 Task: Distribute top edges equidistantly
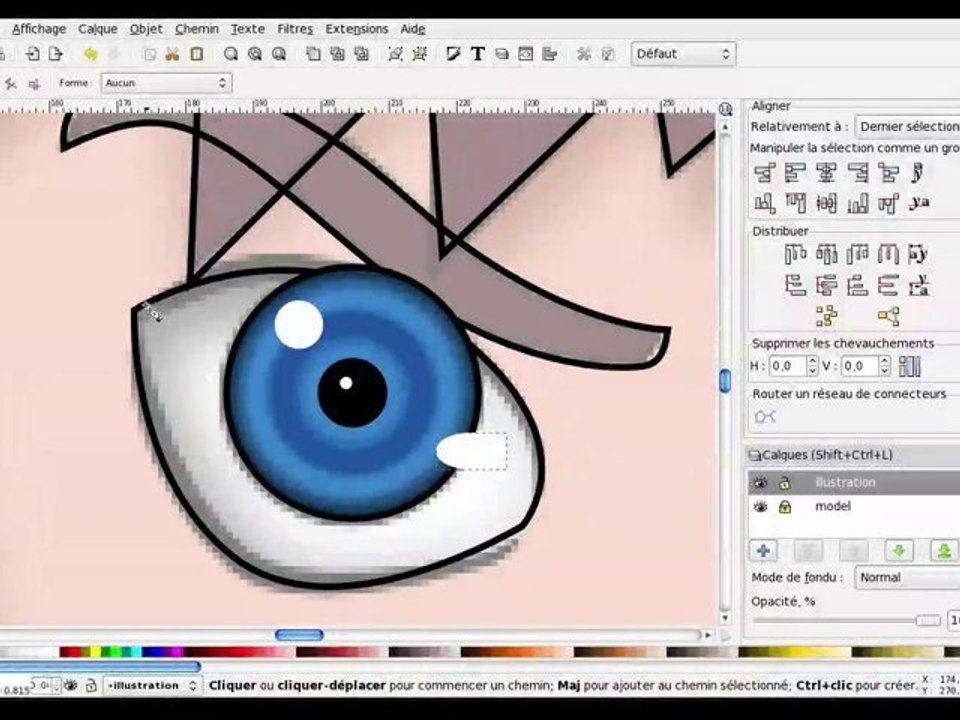[x=795, y=285]
